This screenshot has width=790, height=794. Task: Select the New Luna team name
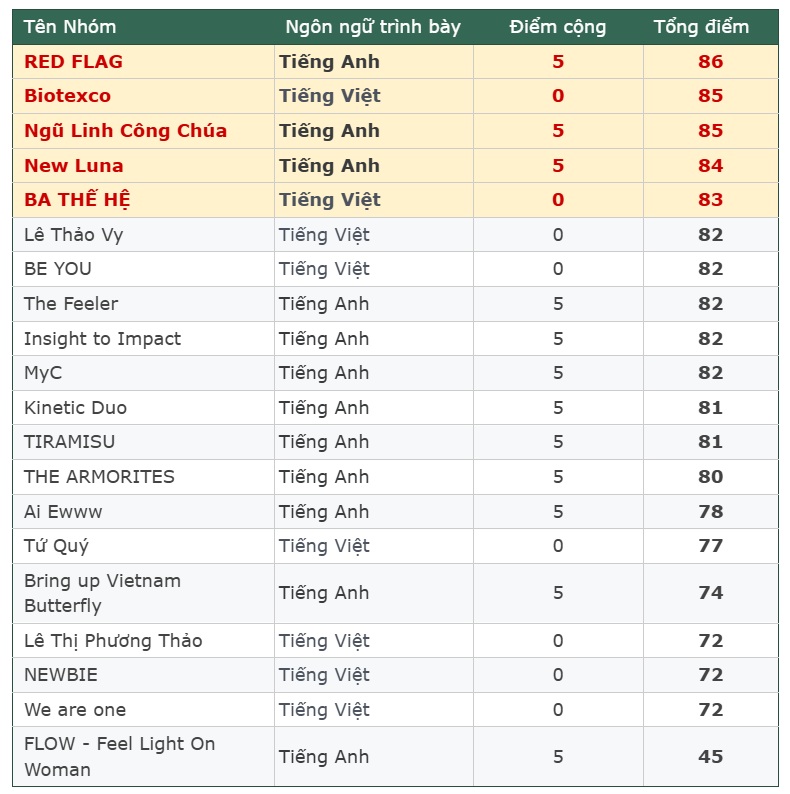(x=73, y=166)
